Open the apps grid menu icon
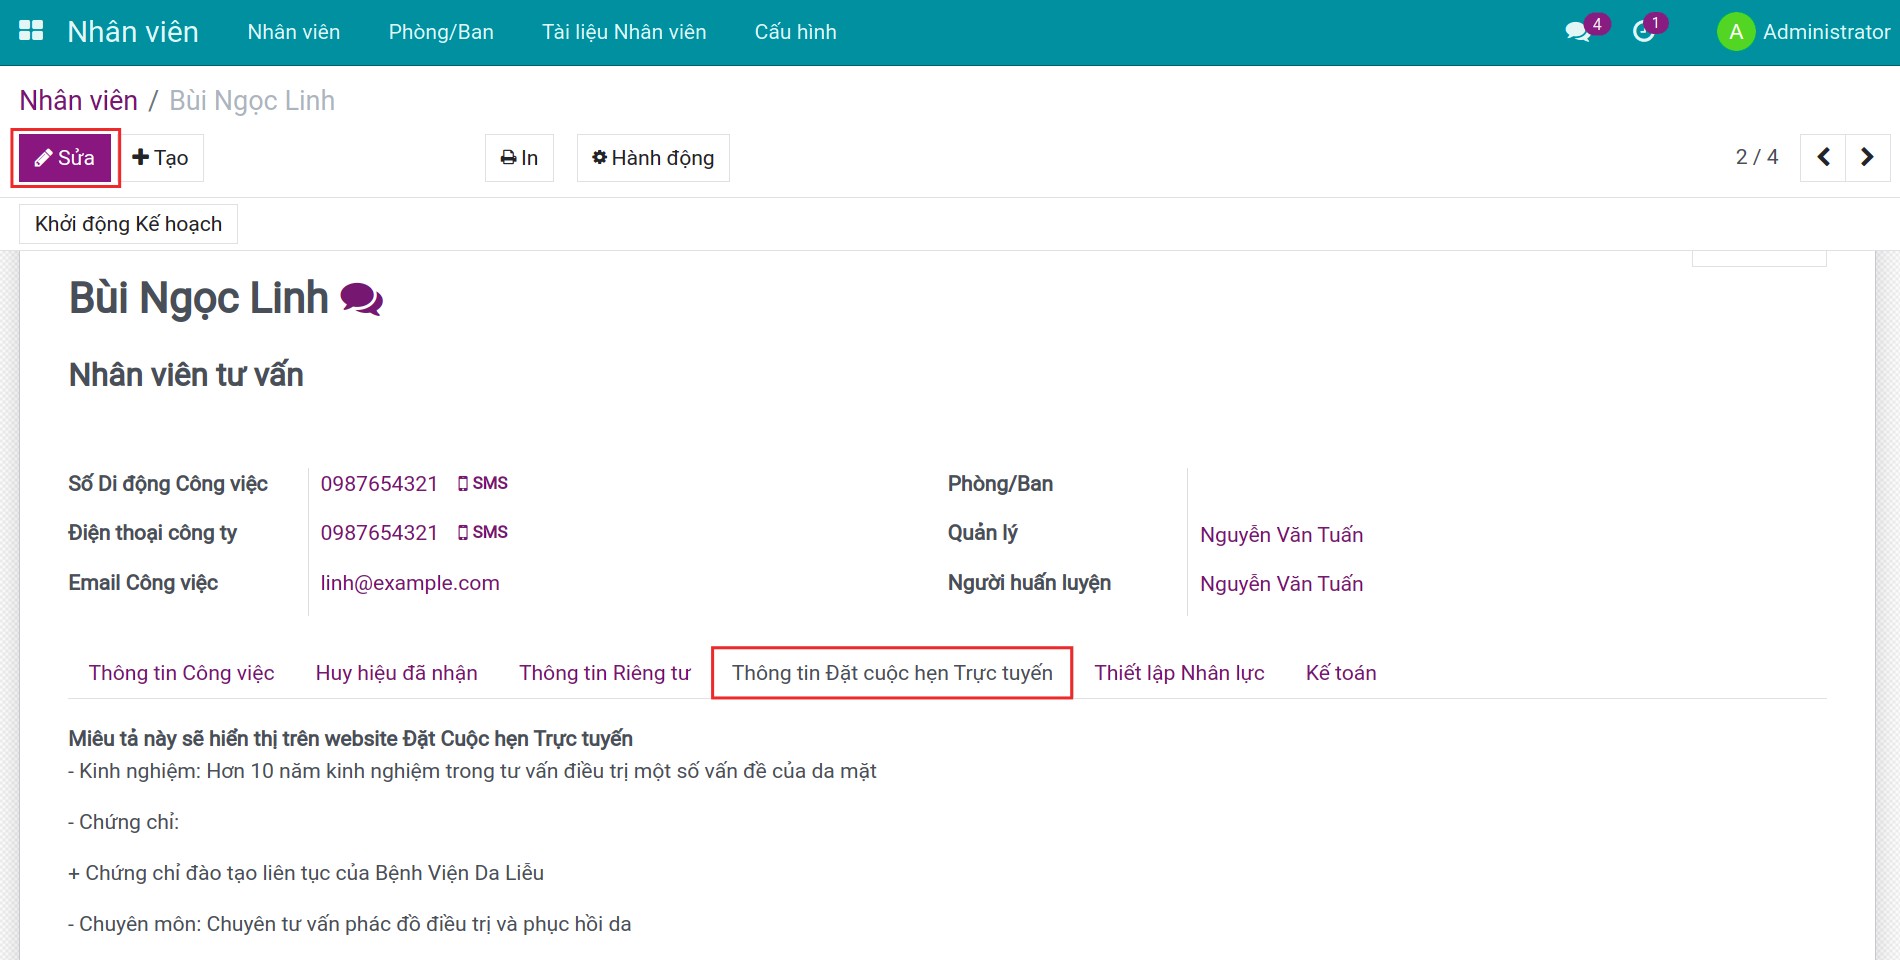This screenshot has width=1900, height=960. (x=31, y=31)
